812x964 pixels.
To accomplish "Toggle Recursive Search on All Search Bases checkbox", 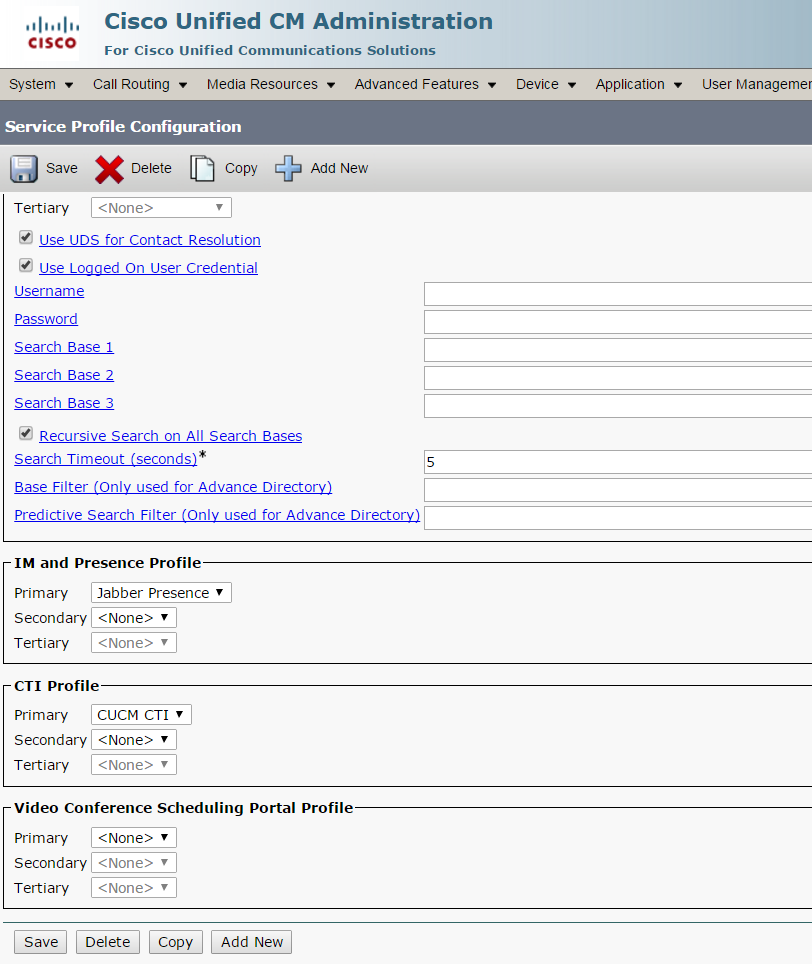I will (26, 433).
